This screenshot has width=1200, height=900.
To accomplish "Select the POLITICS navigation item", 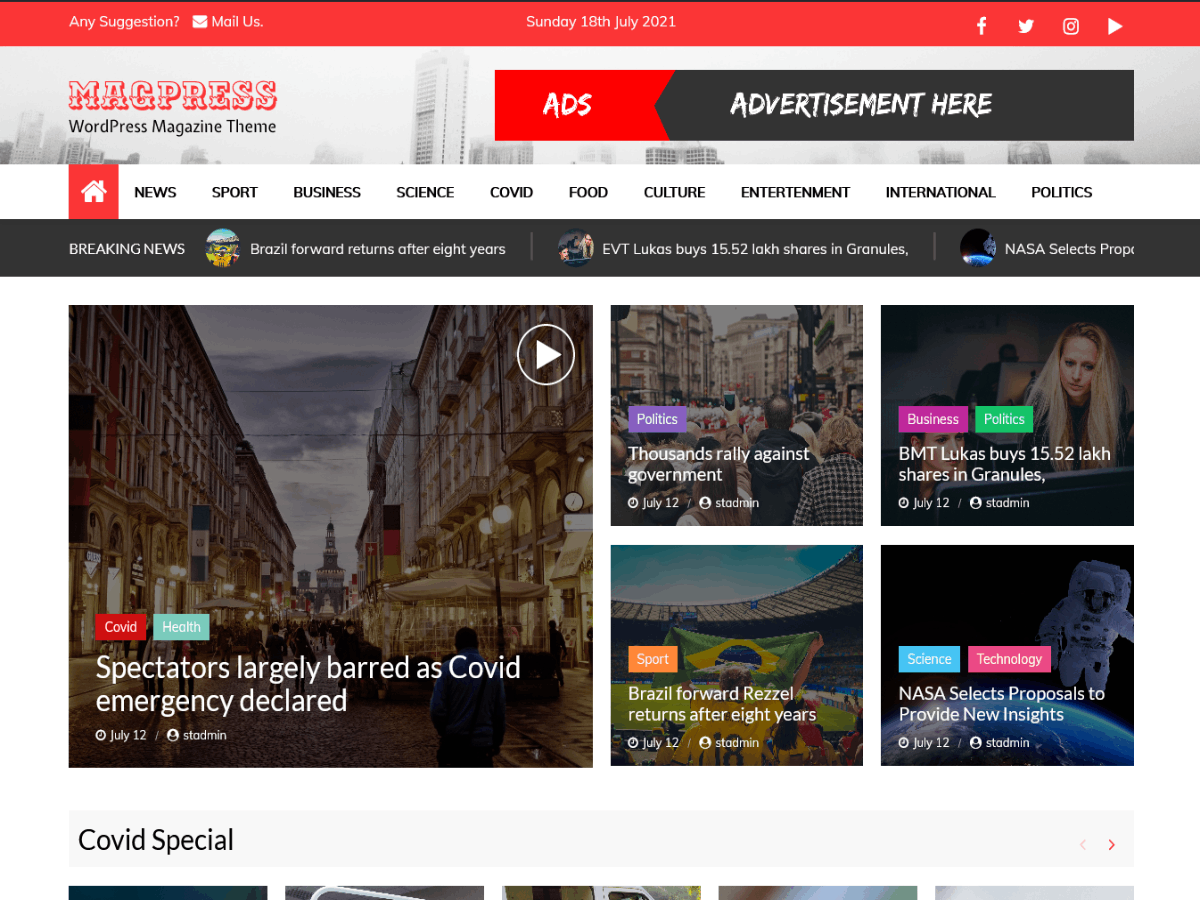I will [1061, 192].
